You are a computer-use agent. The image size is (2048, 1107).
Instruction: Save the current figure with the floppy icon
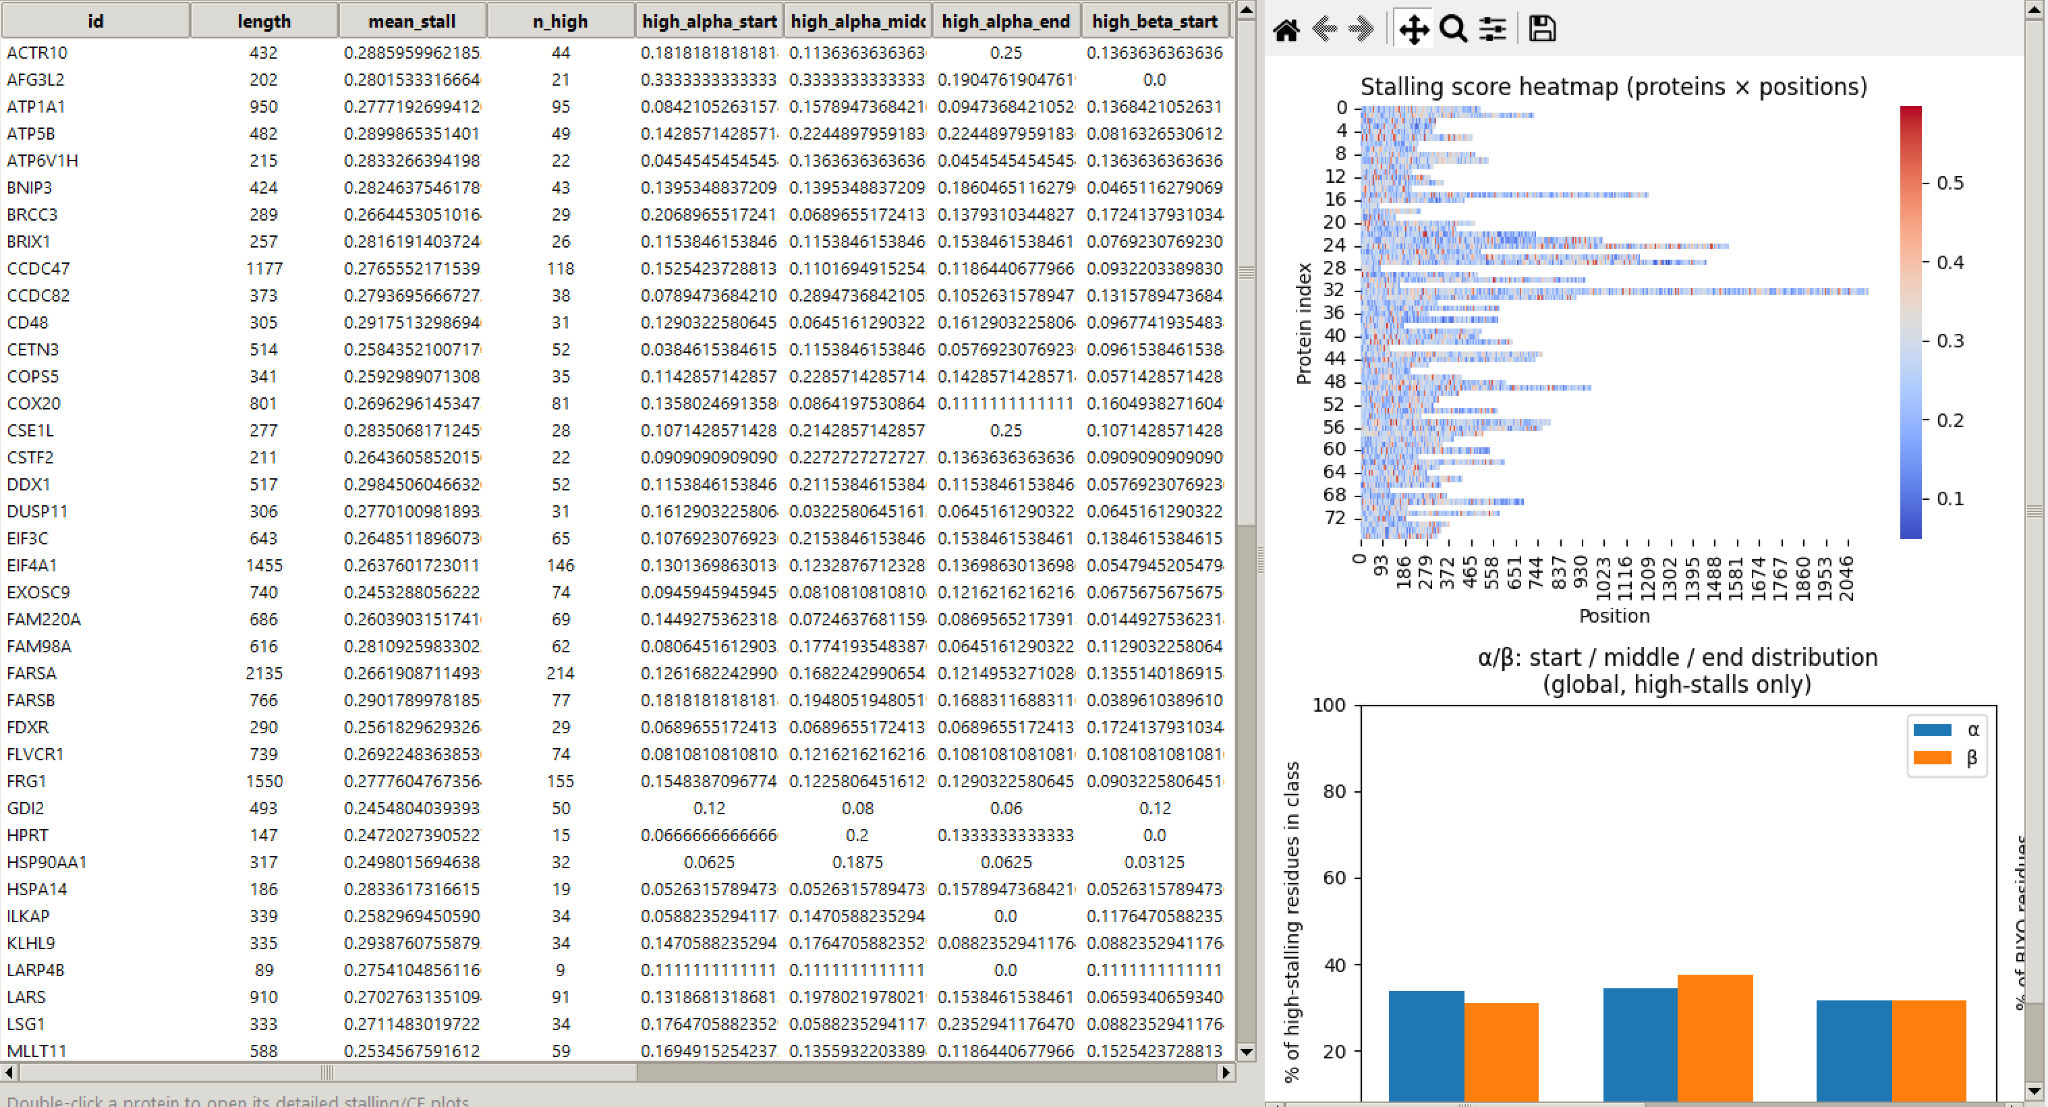(1541, 28)
